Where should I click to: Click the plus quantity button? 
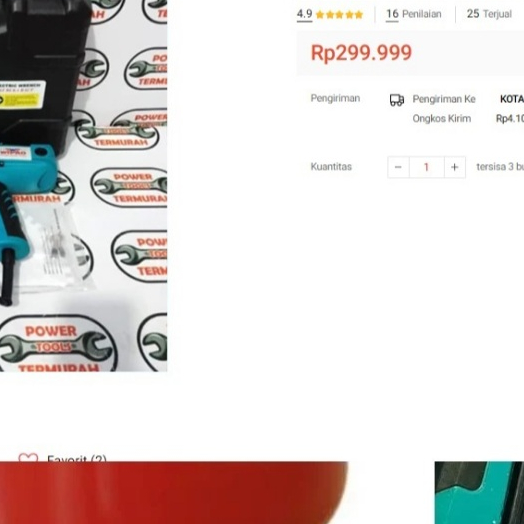coord(454,167)
